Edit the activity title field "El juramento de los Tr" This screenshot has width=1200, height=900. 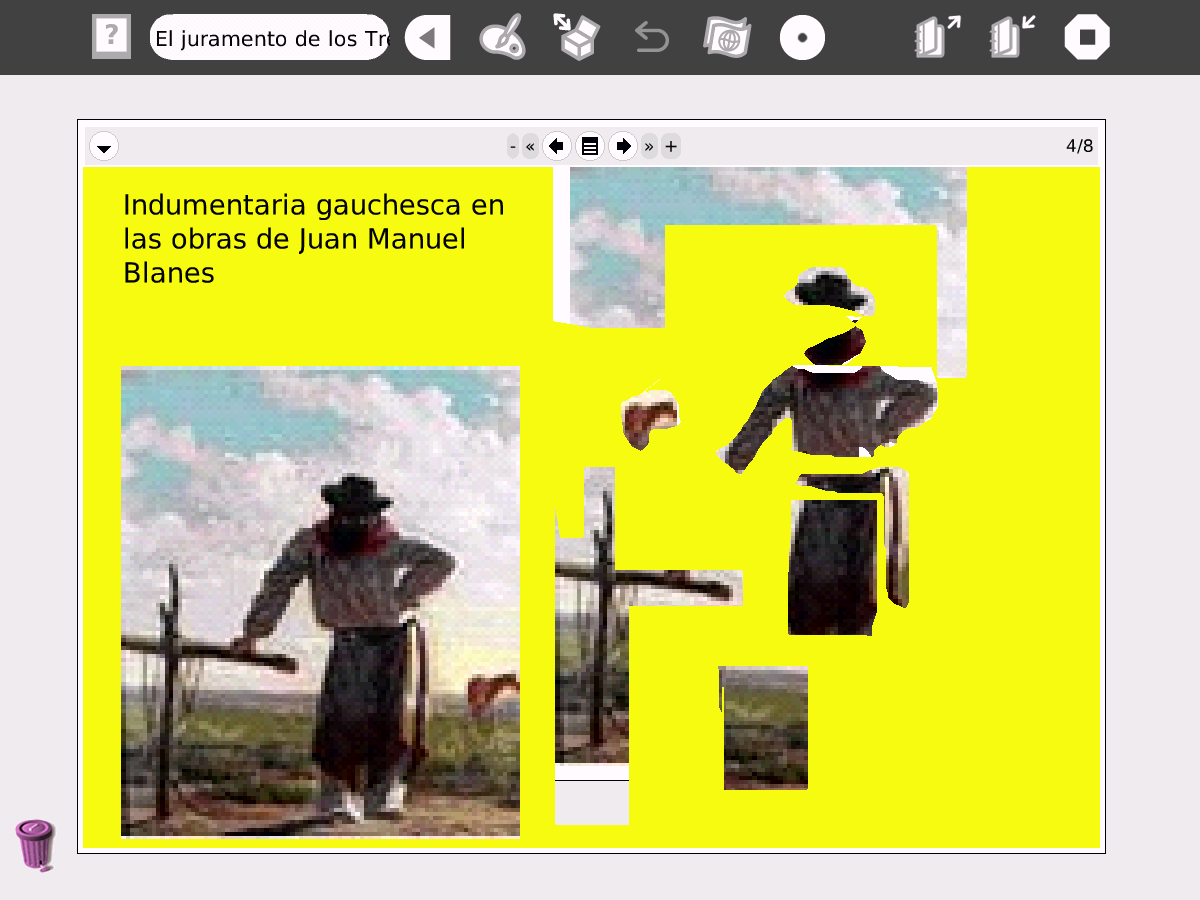pyautogui.click(x=269, y=38)
